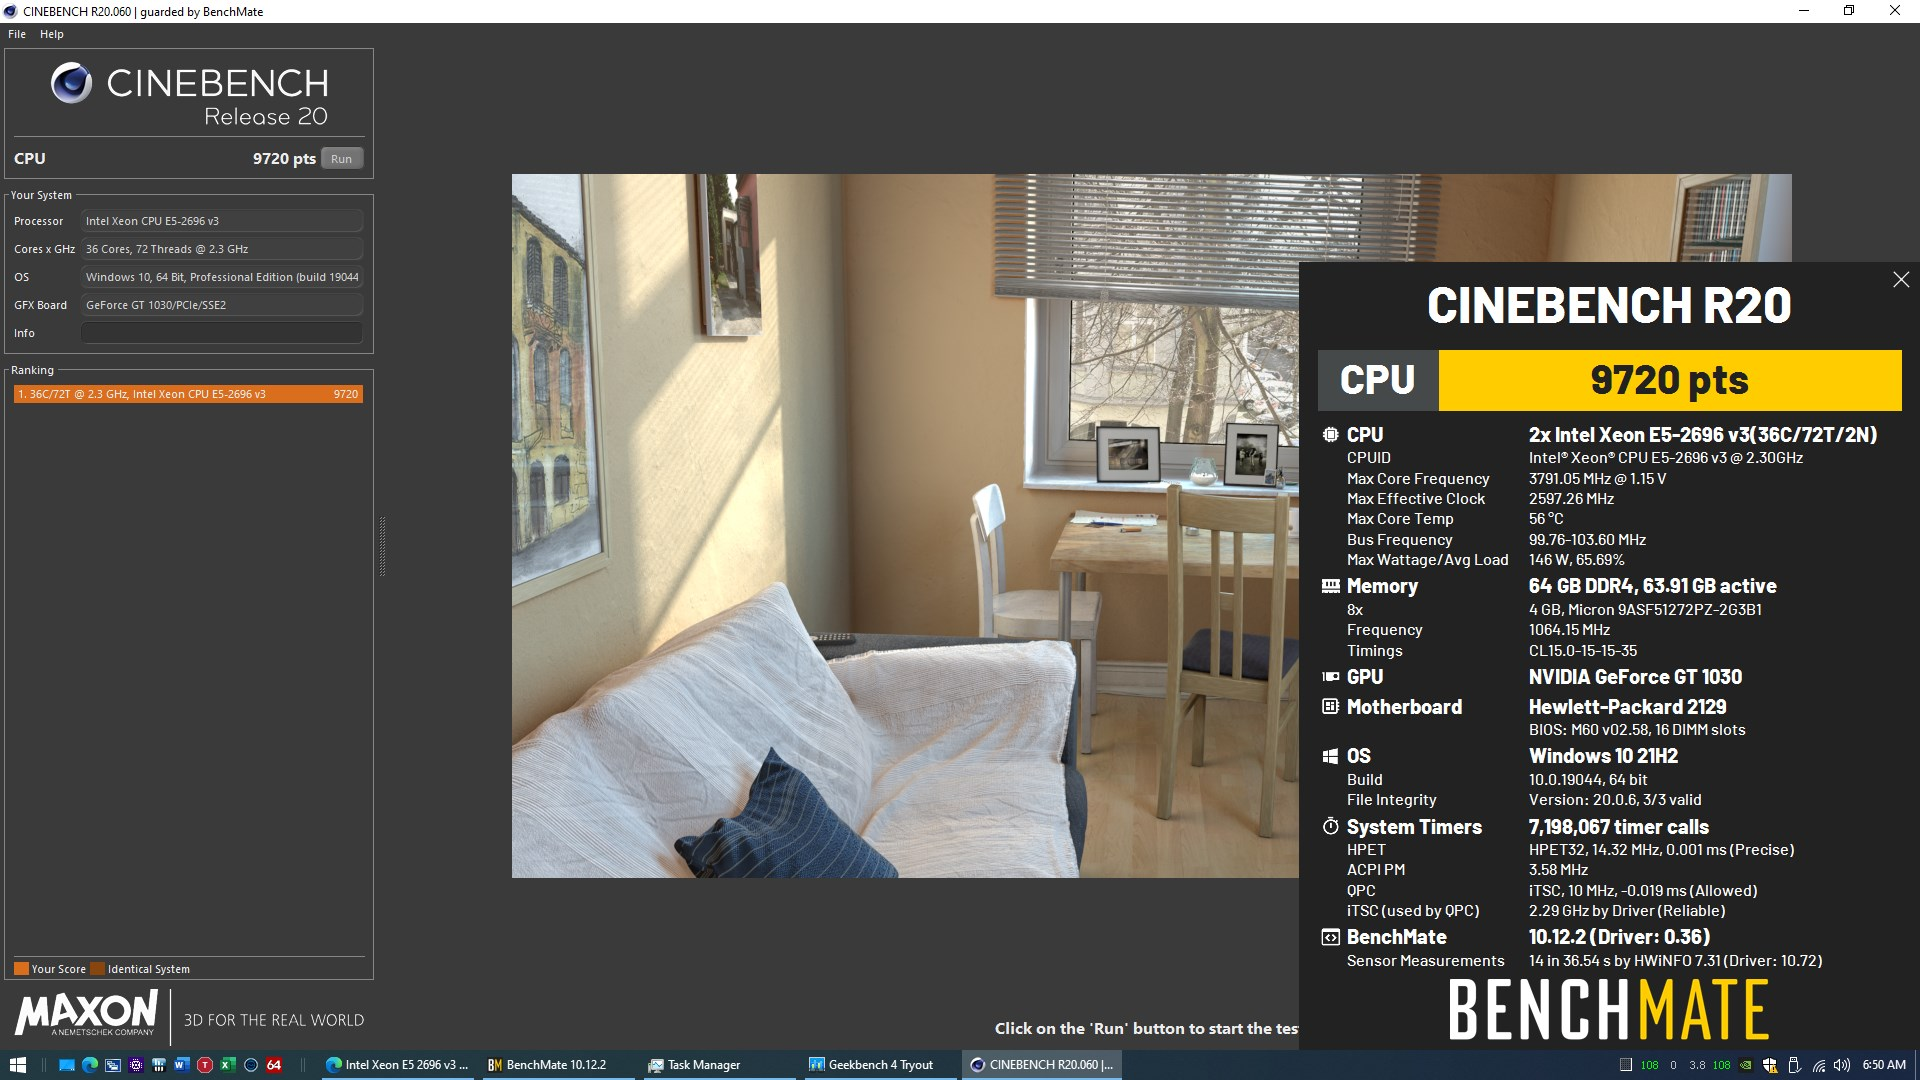Click the Cinebench logo sphere icon

[x=72, y=84]
